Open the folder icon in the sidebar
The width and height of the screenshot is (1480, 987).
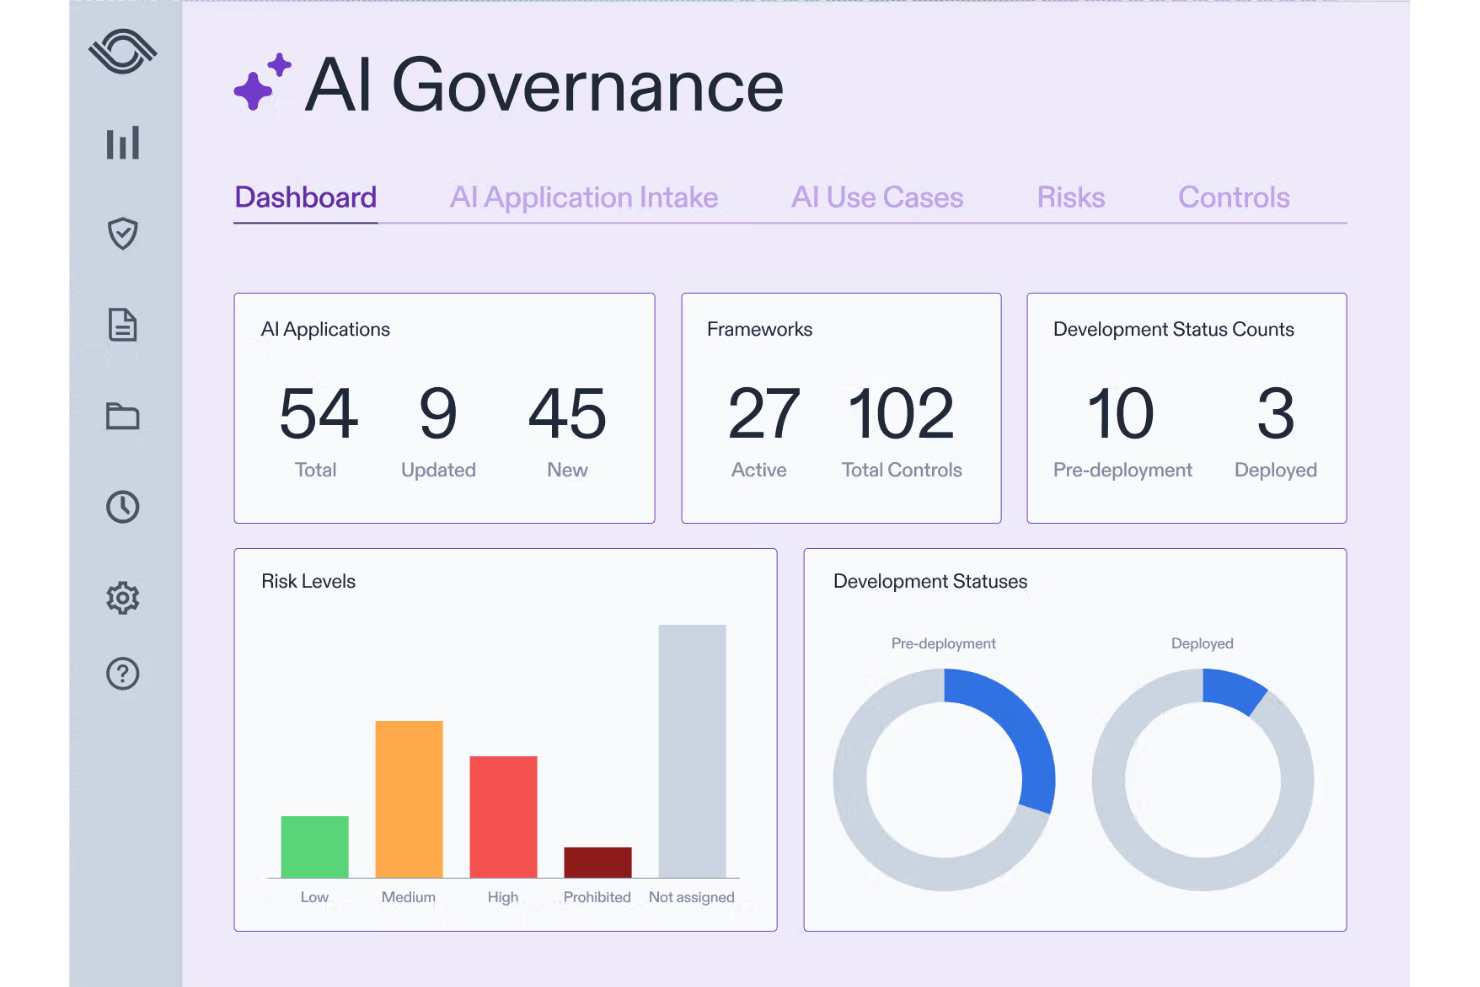(x=123, y=416)
